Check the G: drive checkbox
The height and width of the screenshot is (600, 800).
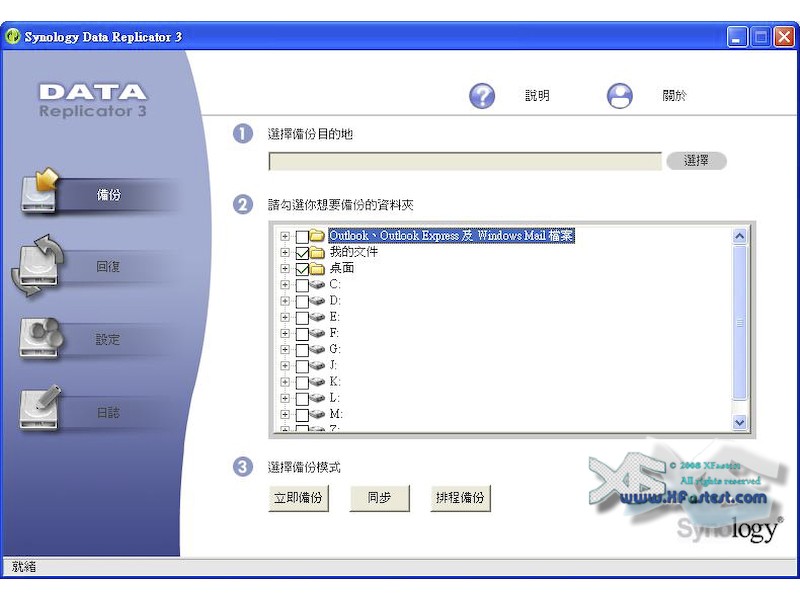pos(302,350)
